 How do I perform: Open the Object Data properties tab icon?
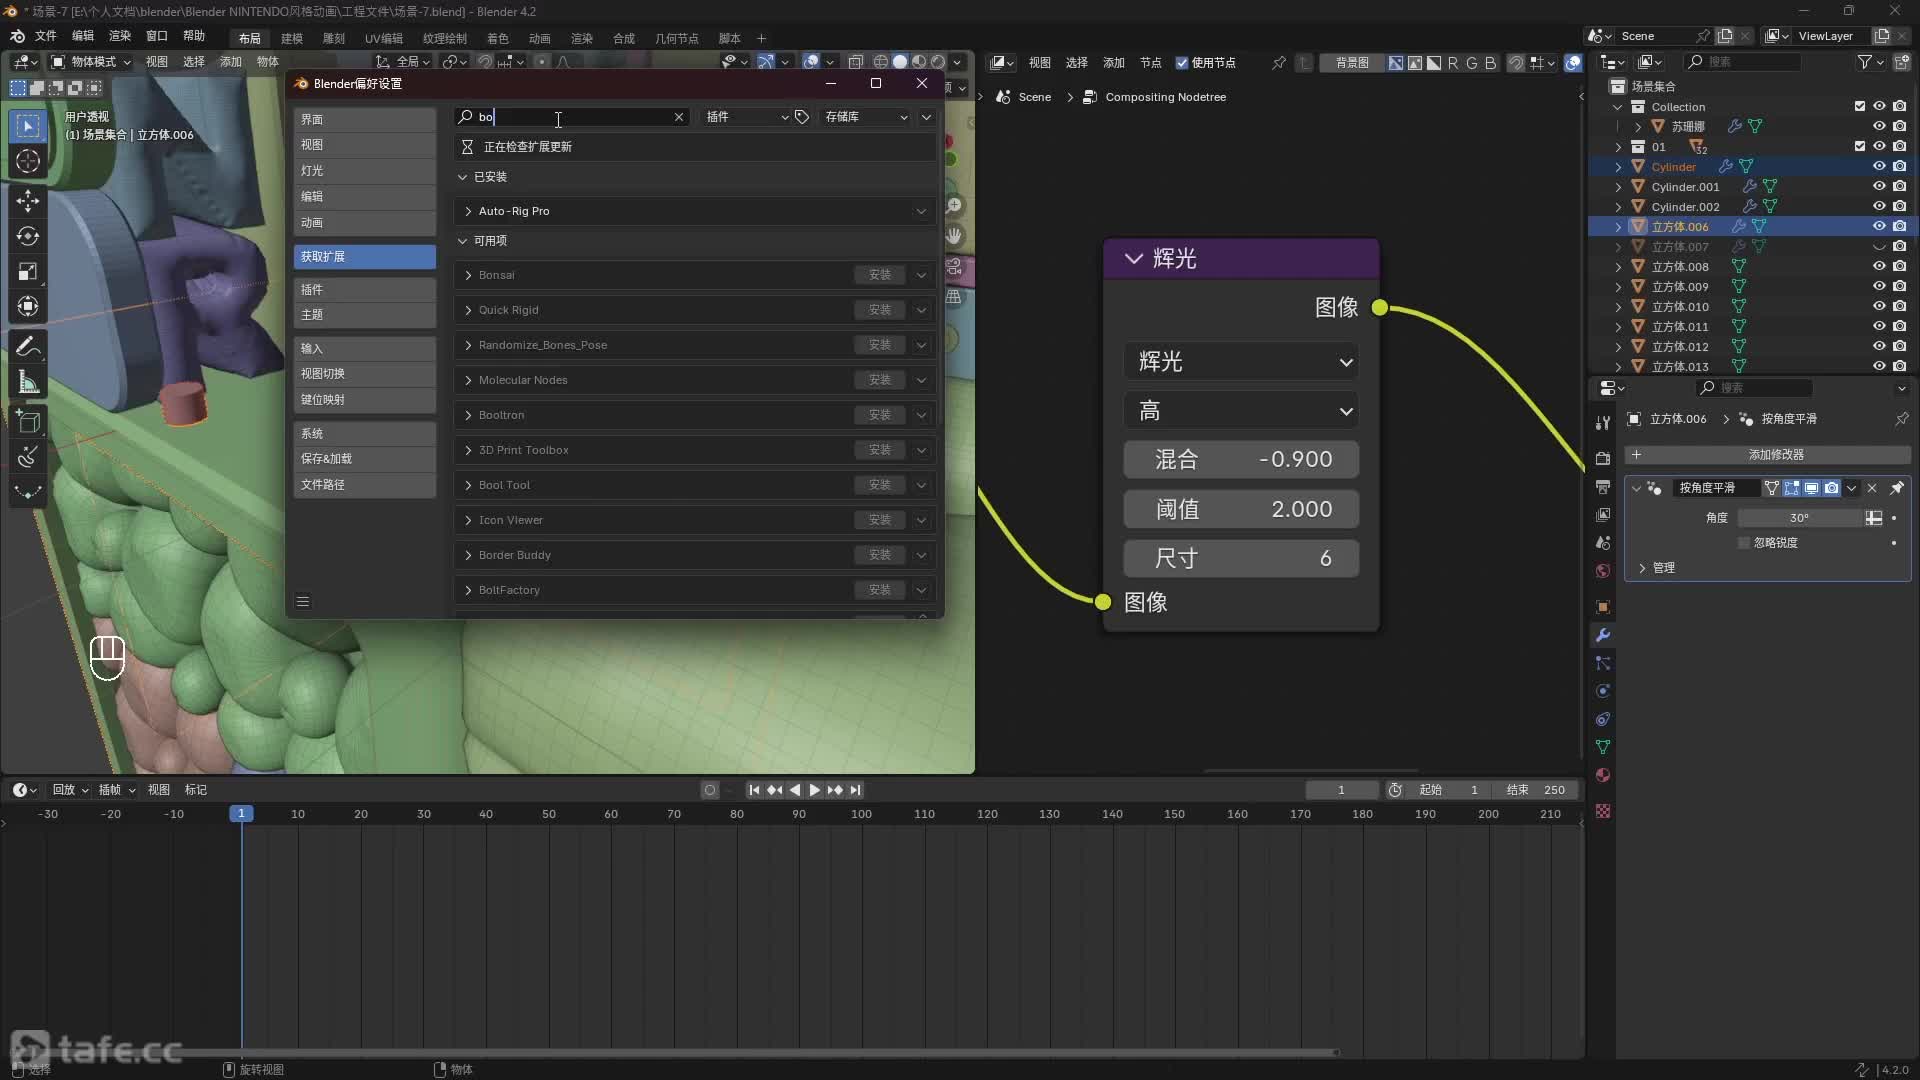[1603, 747]
